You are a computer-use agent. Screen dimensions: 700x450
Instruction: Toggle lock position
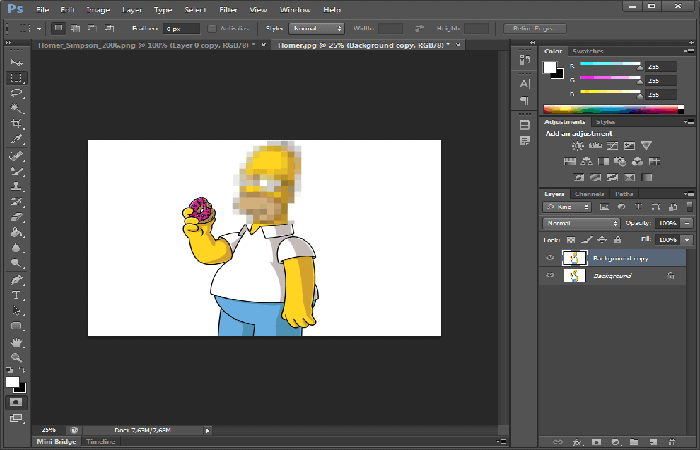pos(602,240)
